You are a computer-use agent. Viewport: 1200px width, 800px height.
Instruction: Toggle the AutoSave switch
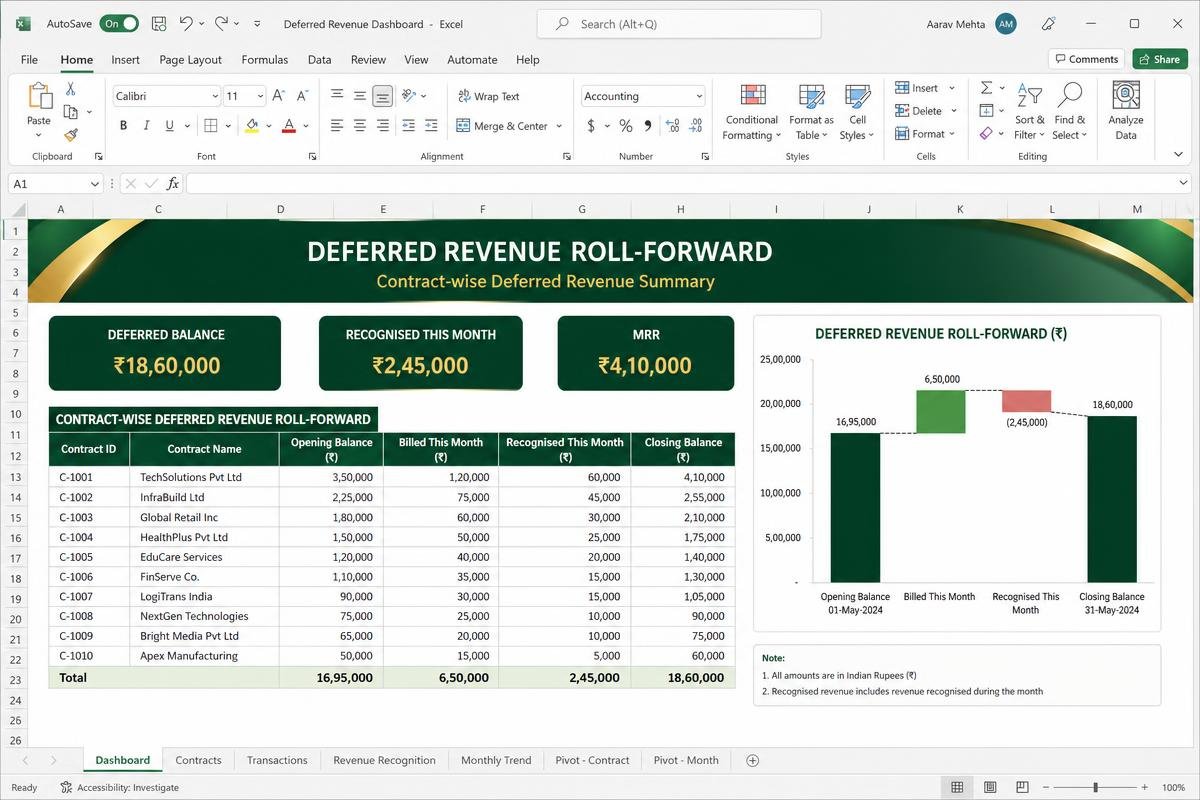[119, 23]
